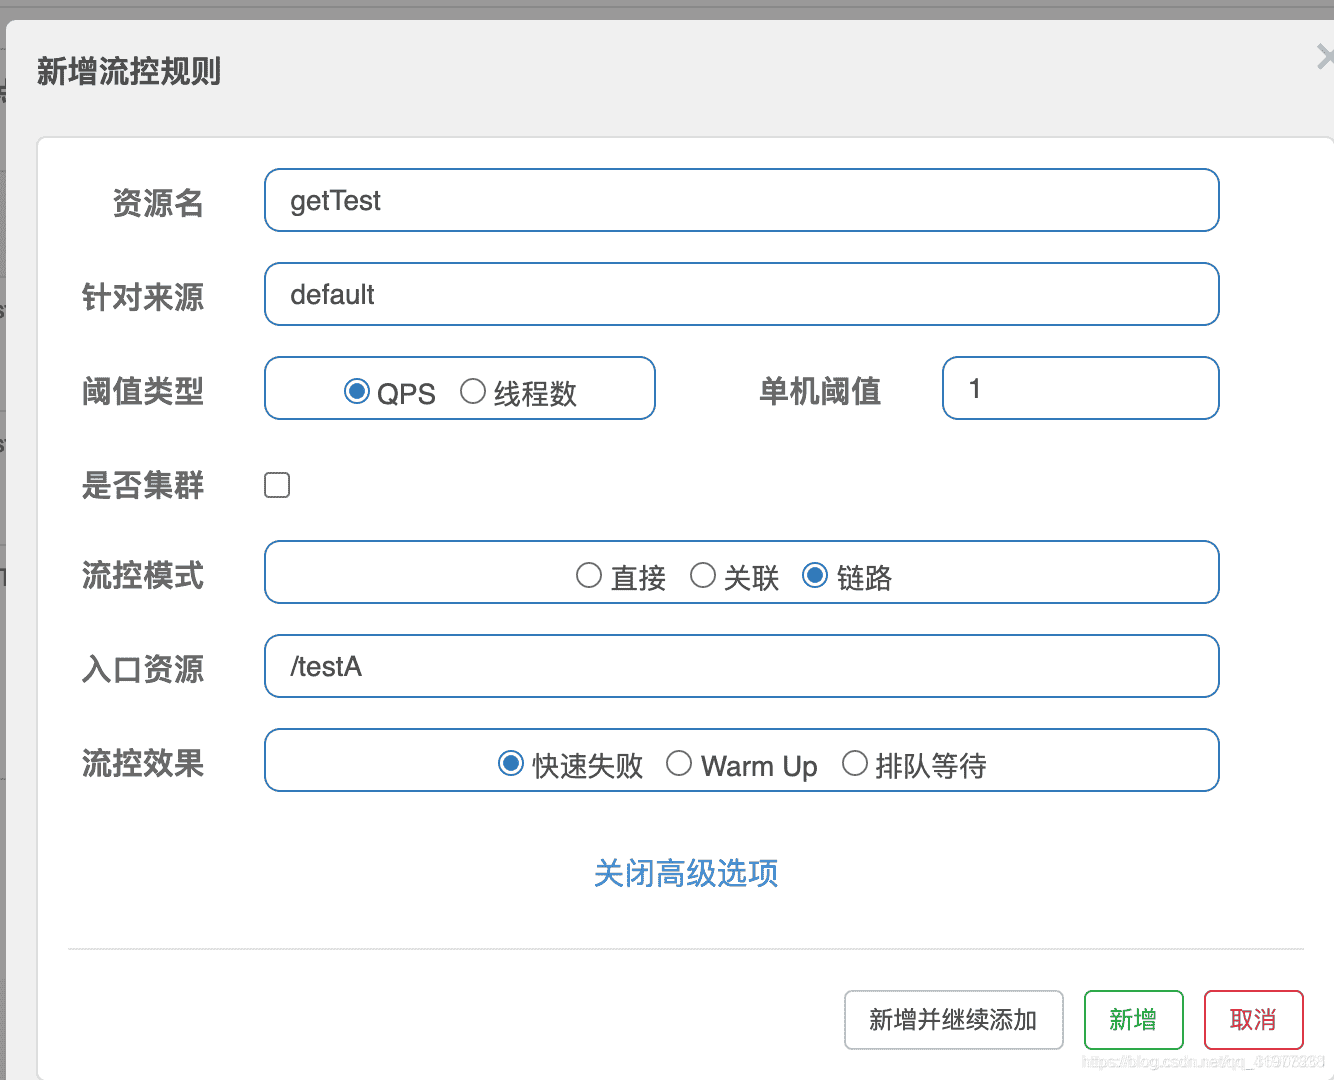This screenshot has width=1334, height=1080.
Task: Click the 新增 button to save rule
Action: point(1133,1020)
